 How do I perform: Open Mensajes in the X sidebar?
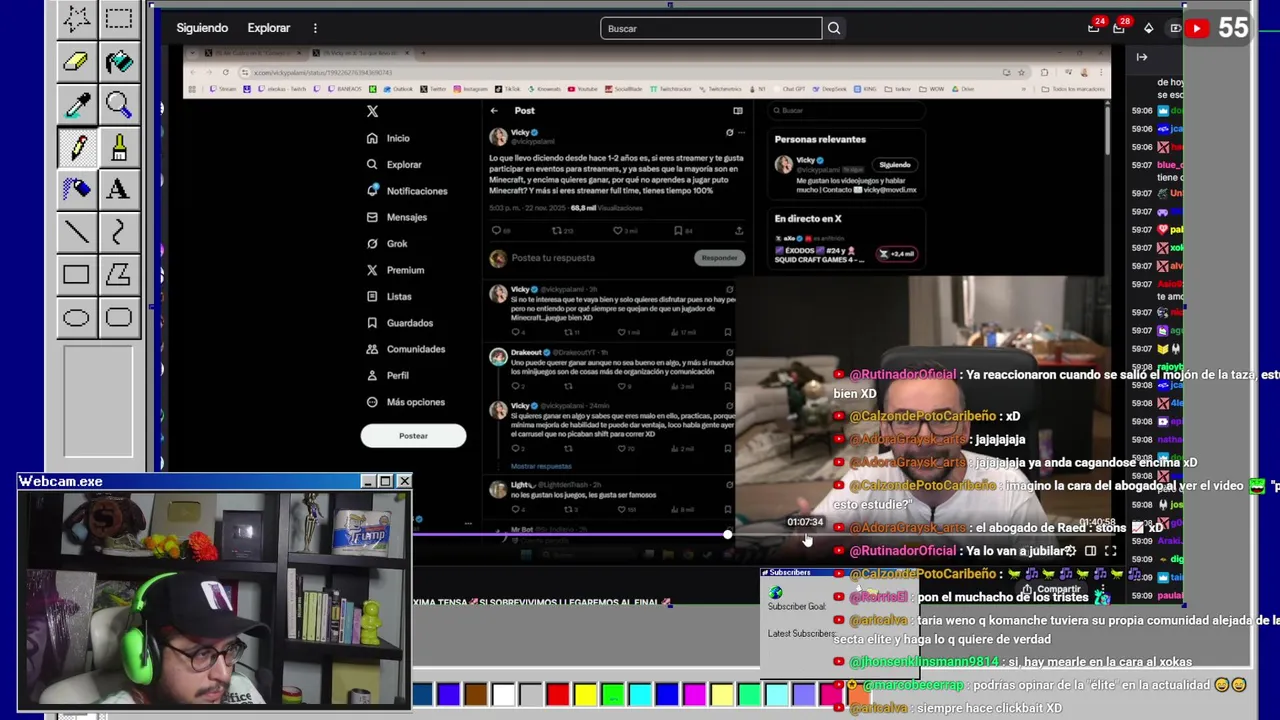coord(397,217)
